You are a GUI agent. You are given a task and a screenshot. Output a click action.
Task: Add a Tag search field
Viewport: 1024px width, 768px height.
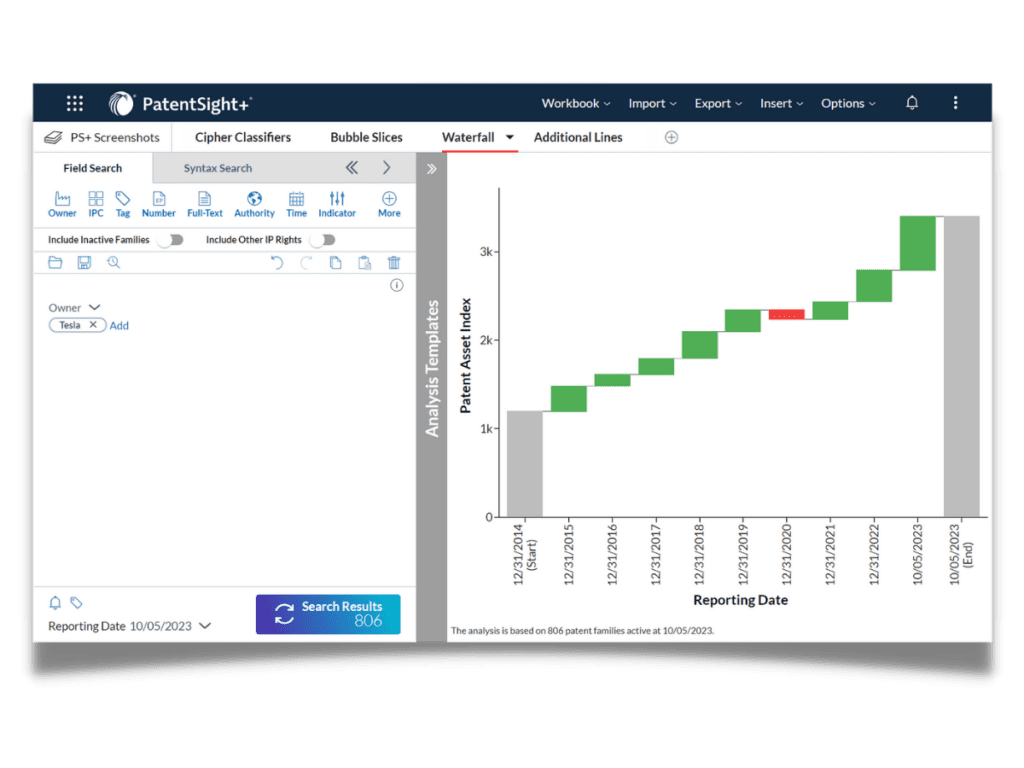click(123, 204)
